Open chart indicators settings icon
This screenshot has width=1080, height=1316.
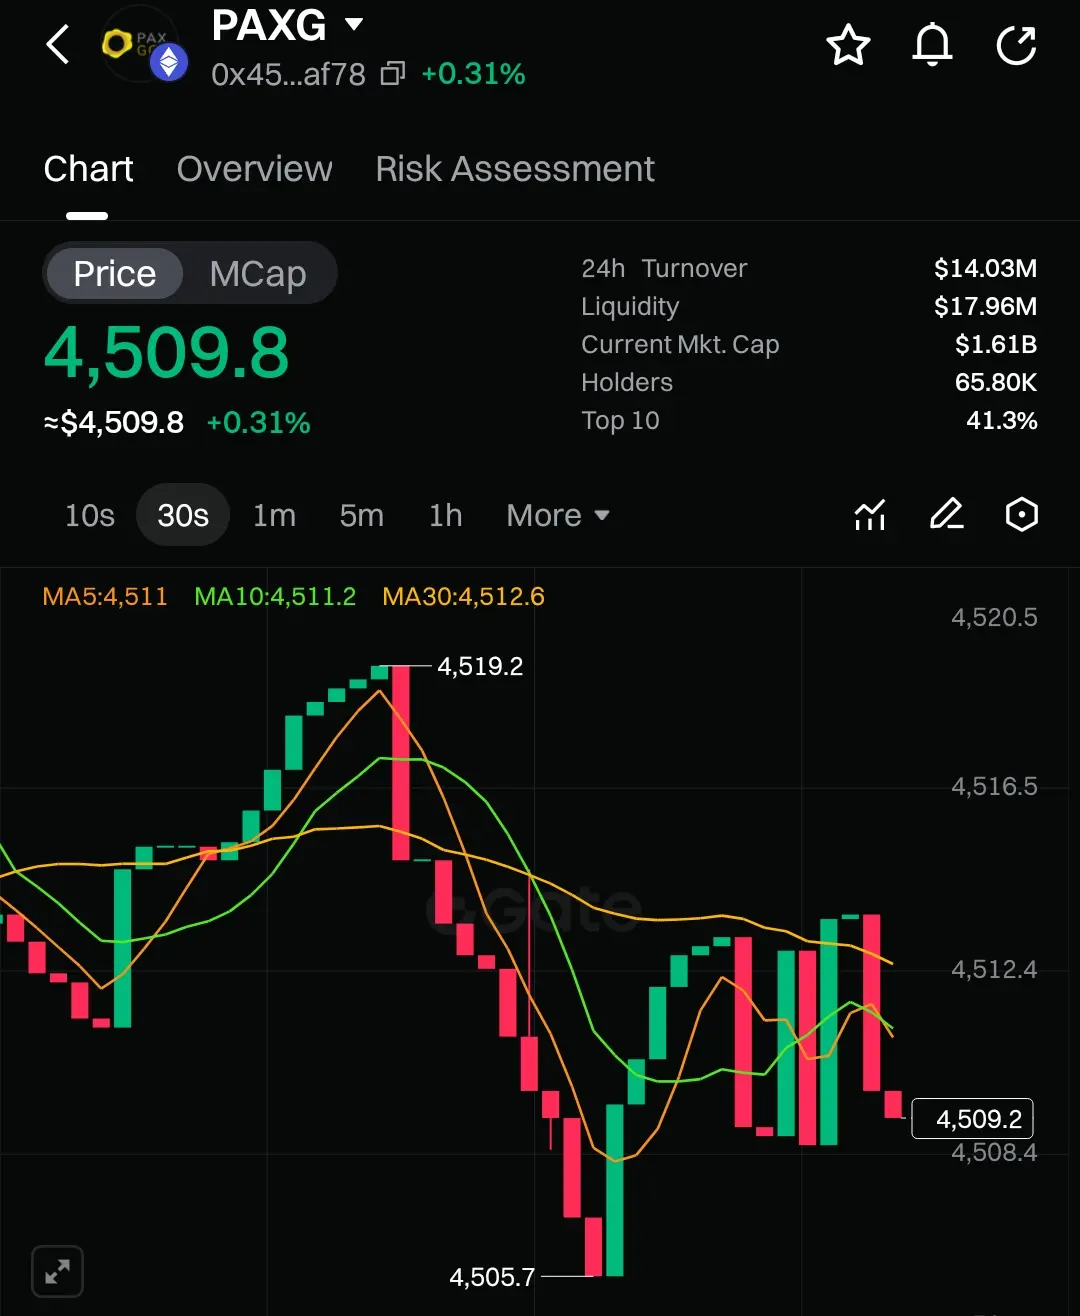[x=870, y=515]
